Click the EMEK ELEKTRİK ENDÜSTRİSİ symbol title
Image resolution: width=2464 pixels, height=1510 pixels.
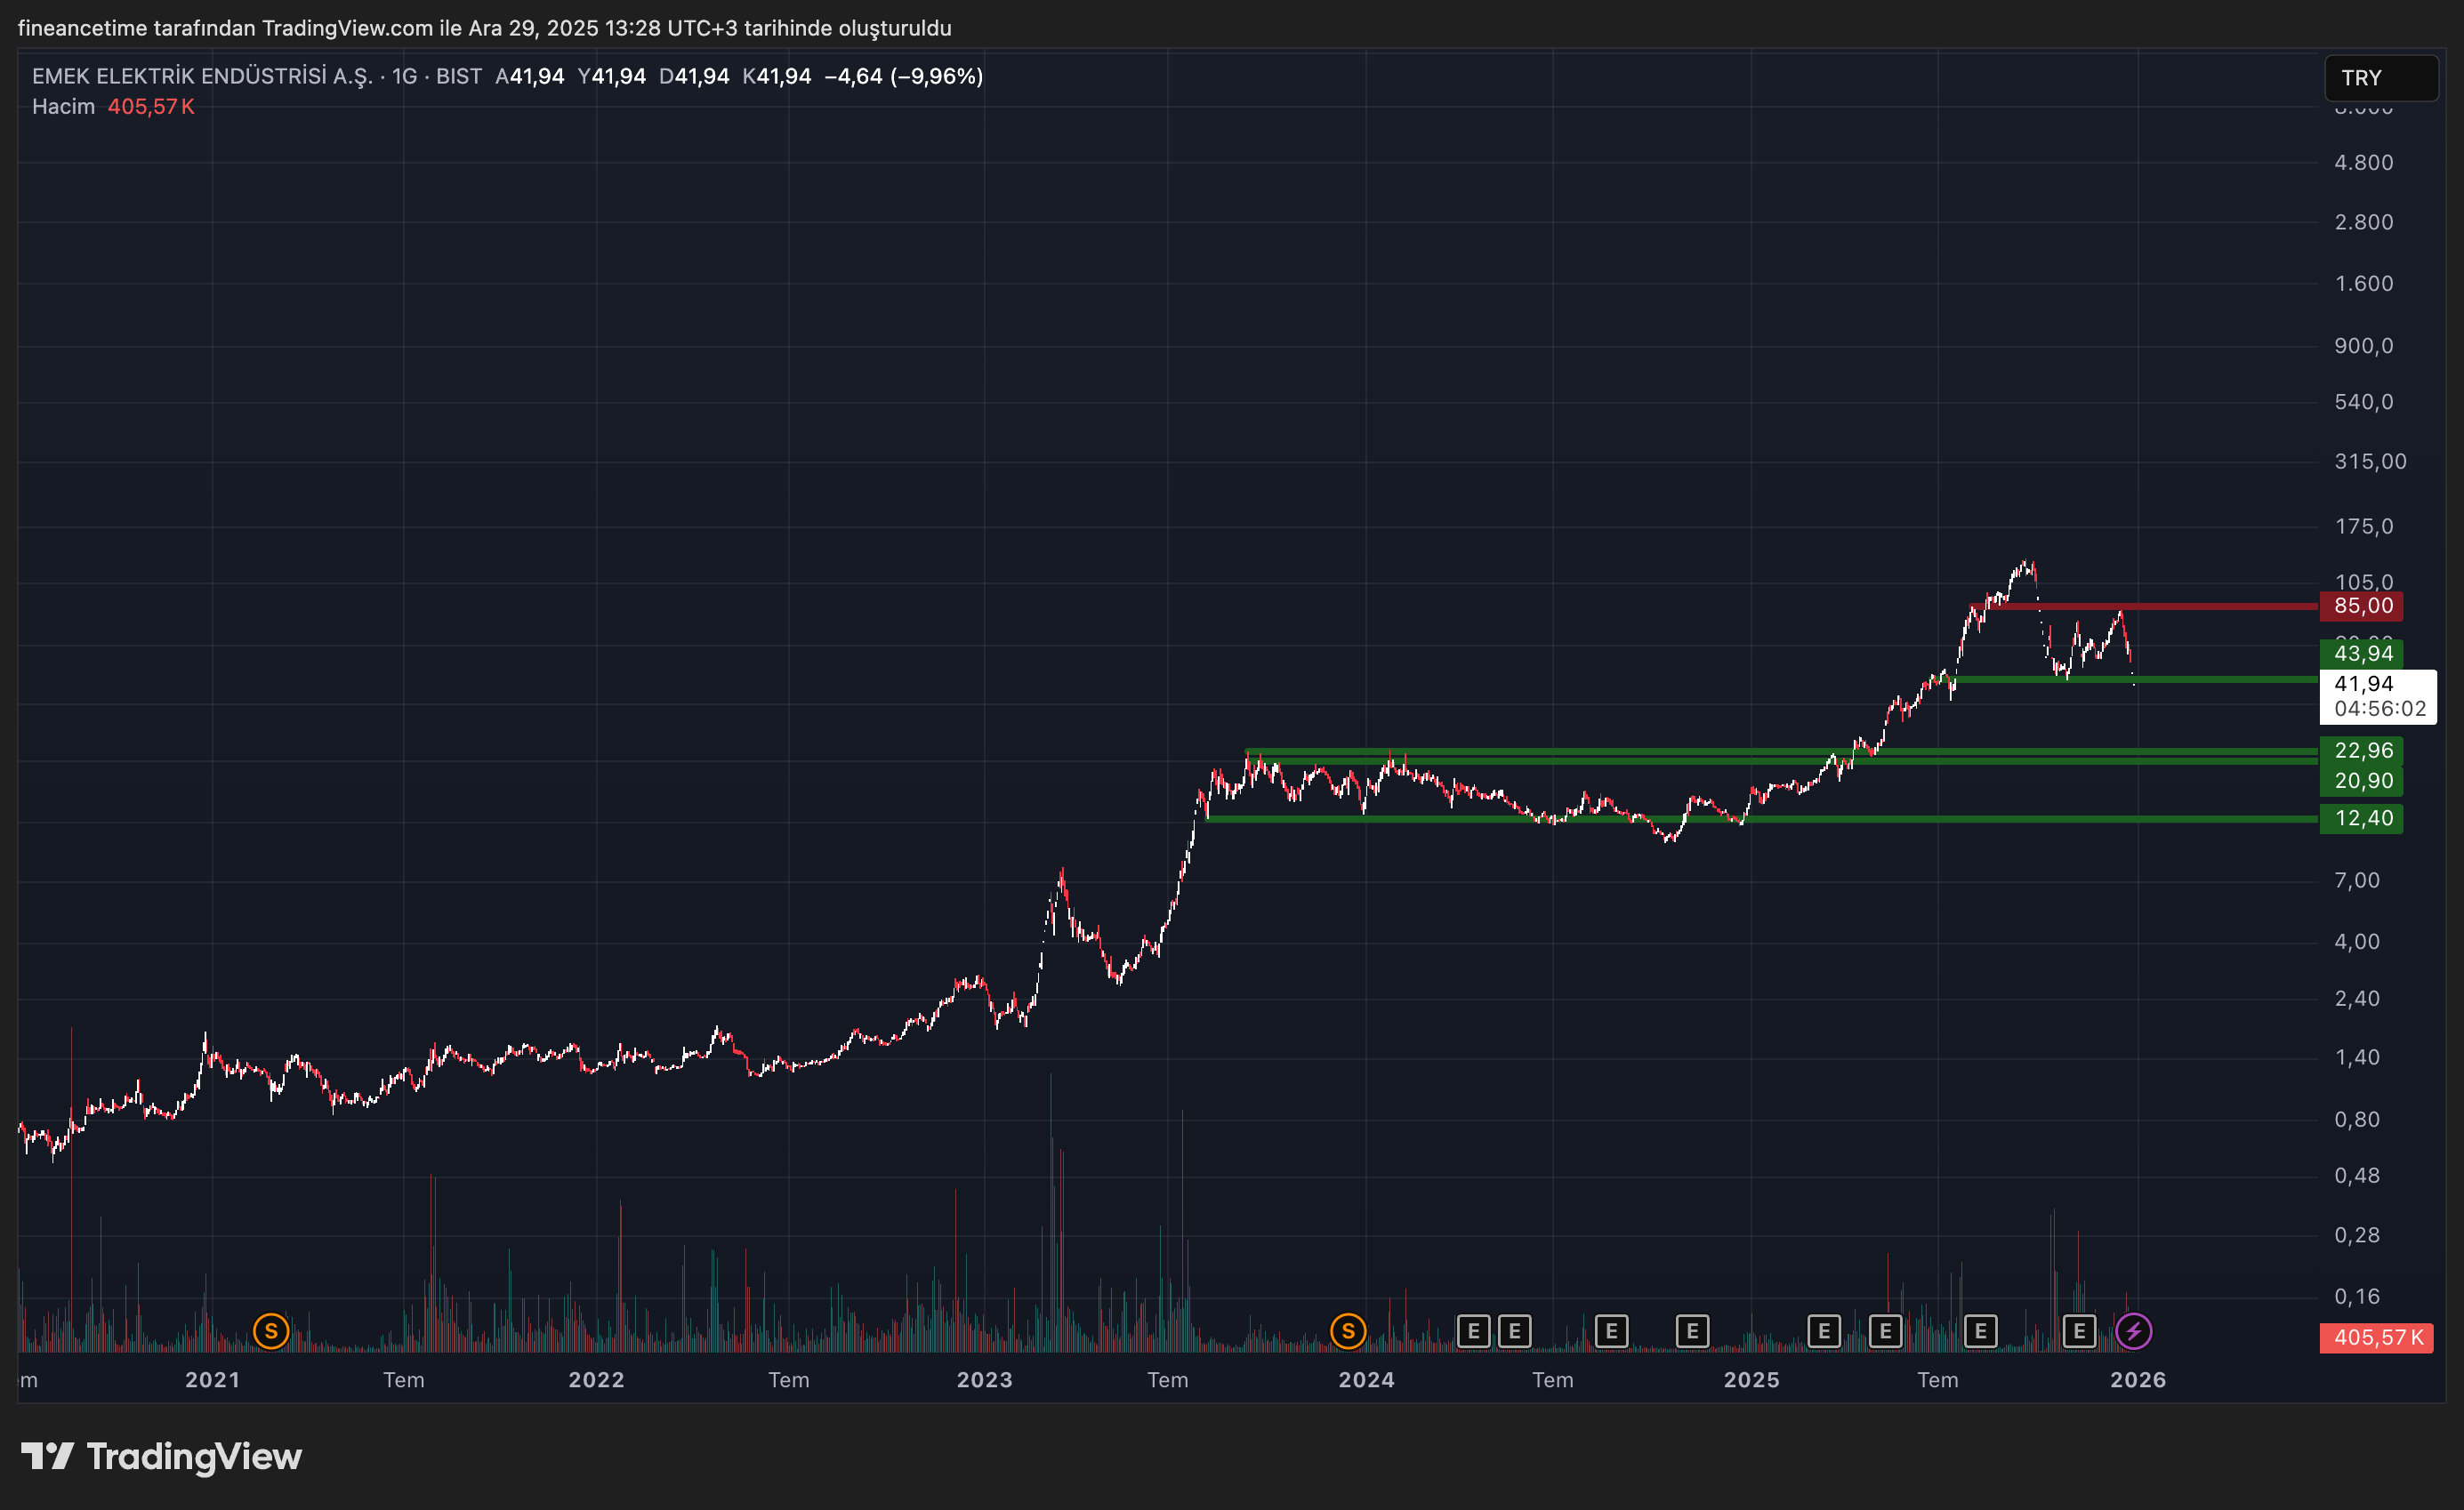click(x=202, y=76)
